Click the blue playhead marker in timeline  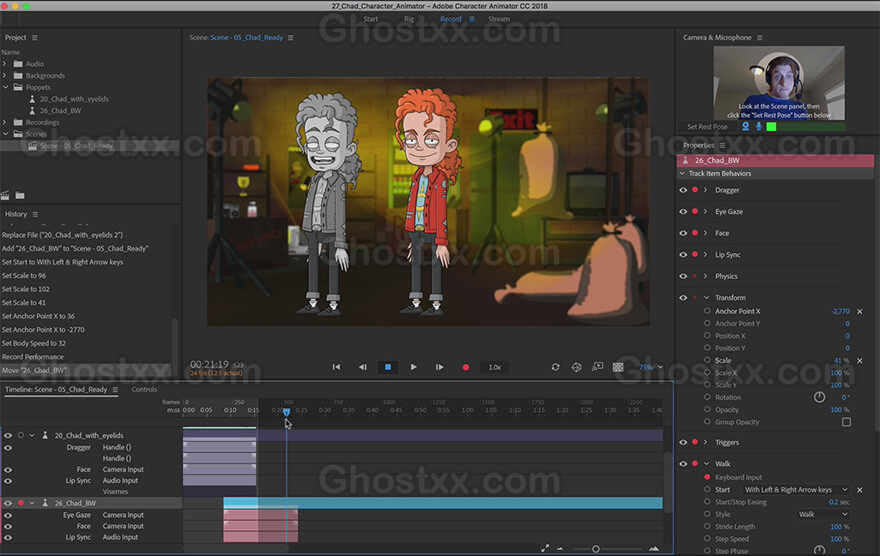286,412
